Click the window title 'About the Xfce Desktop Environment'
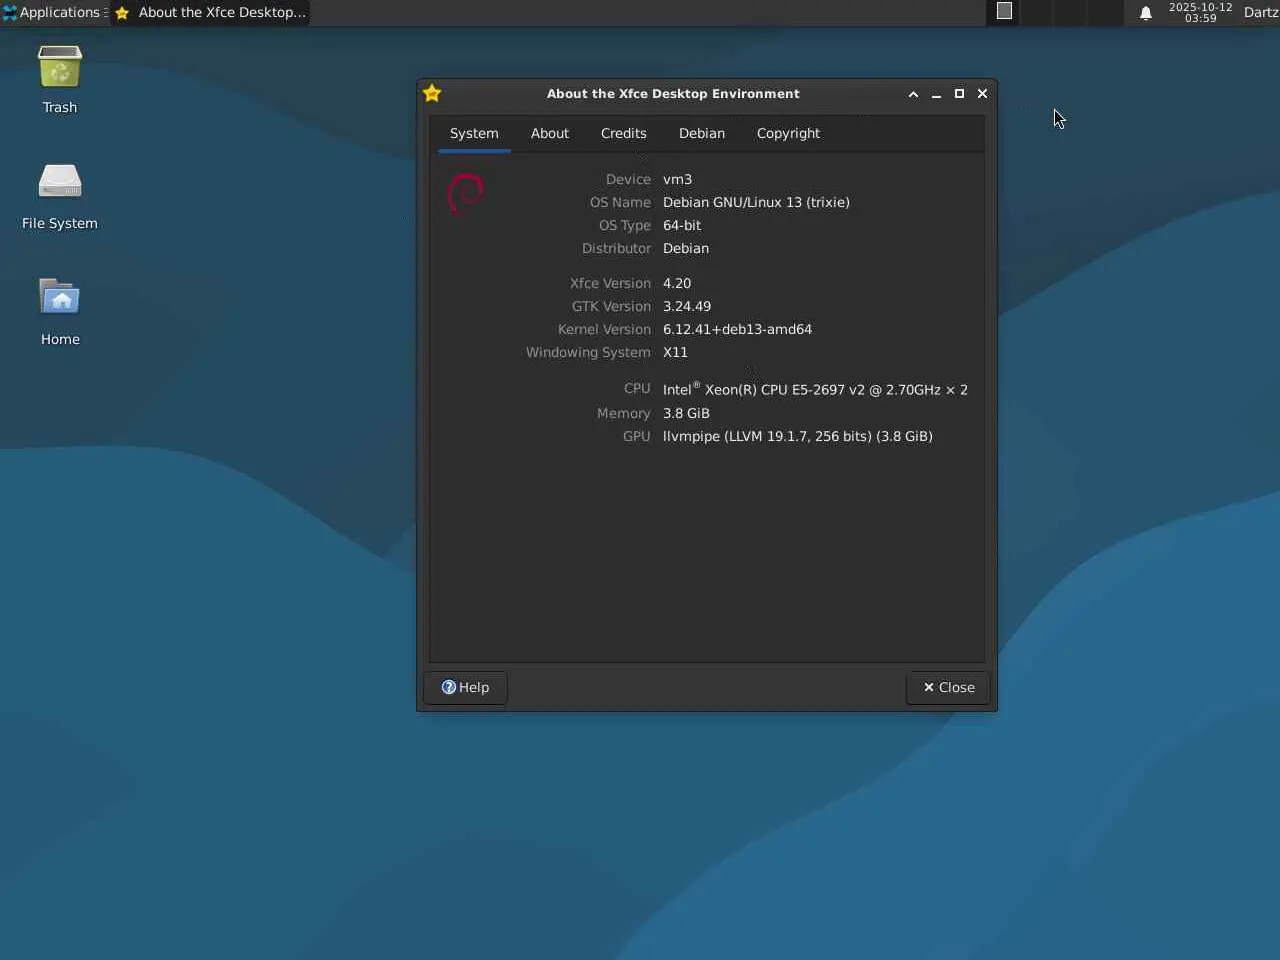This screenshot has height=960, width=1280. [673, 94]
